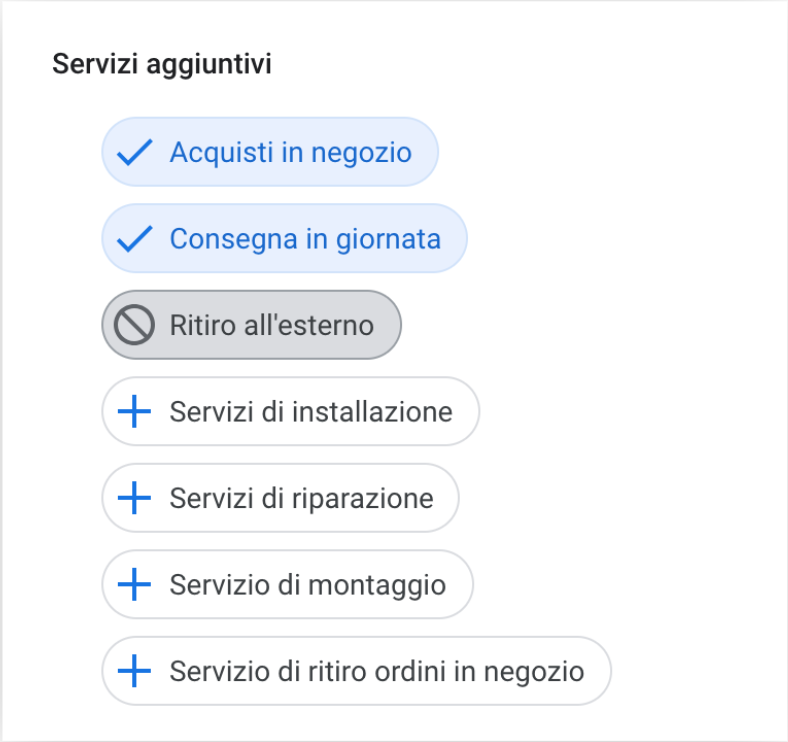Image resolution: width=788 pixels, height=742 pixels.
Task: Click the "Servizio di montaggio" label text
Action: (307, 584)
